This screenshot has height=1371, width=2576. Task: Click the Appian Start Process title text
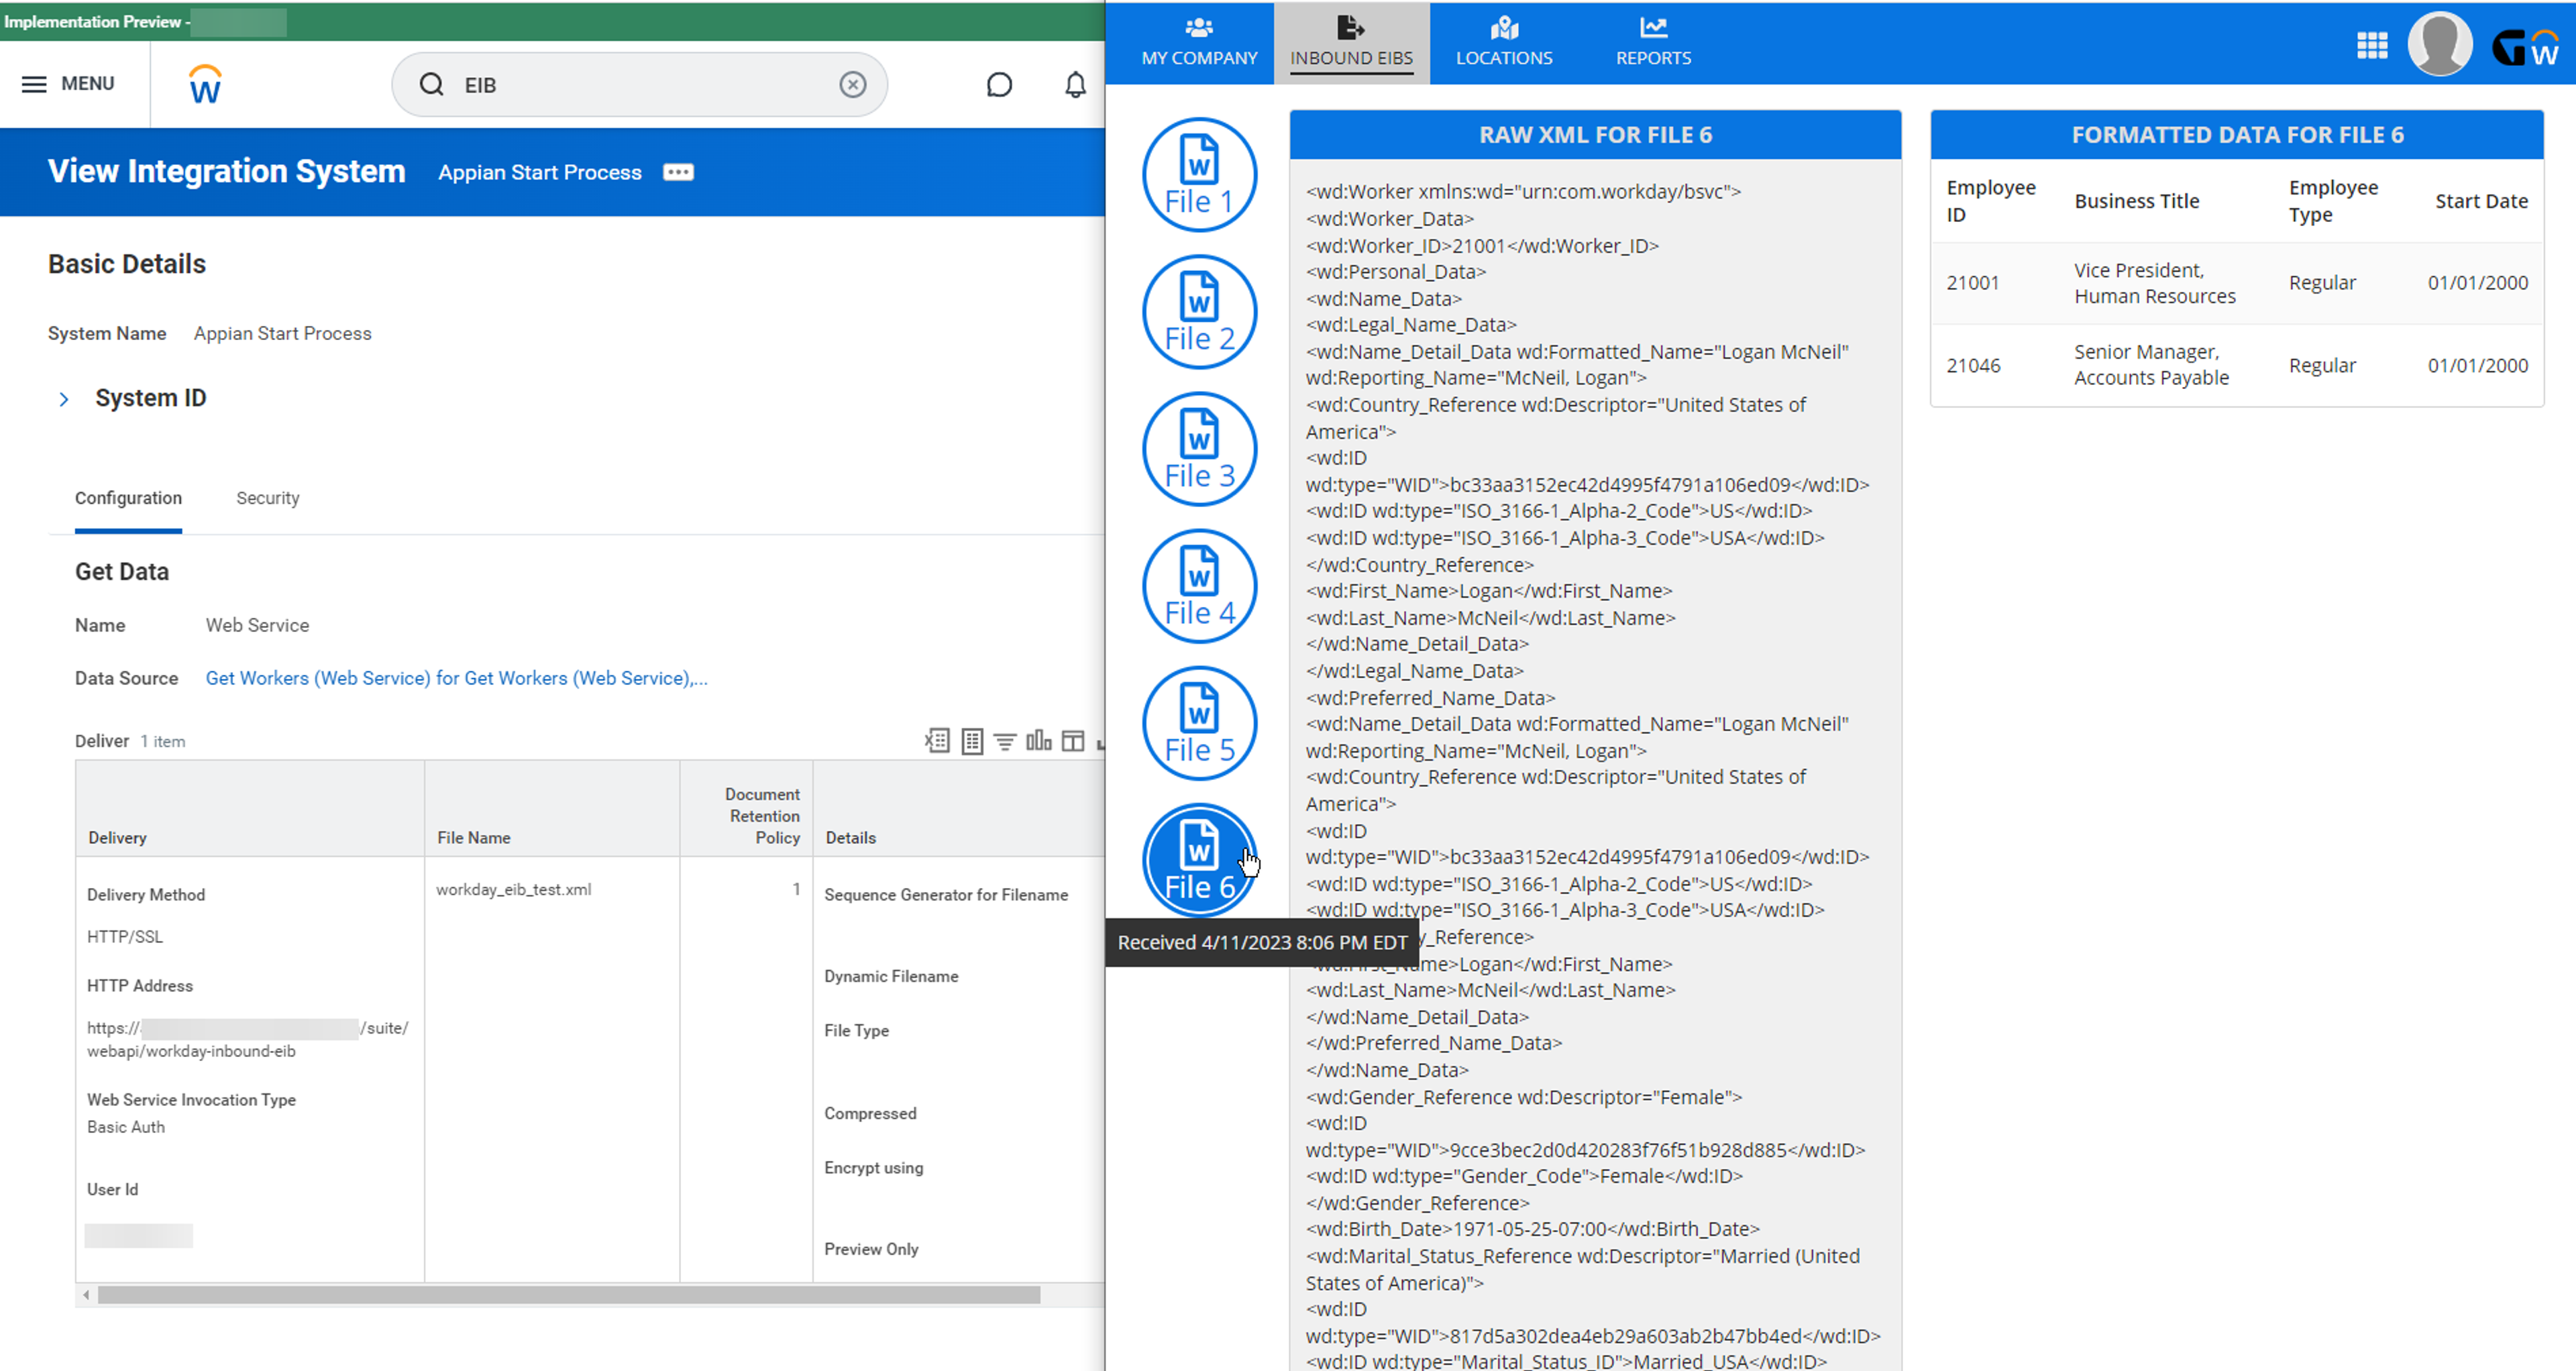click(540, 172)
